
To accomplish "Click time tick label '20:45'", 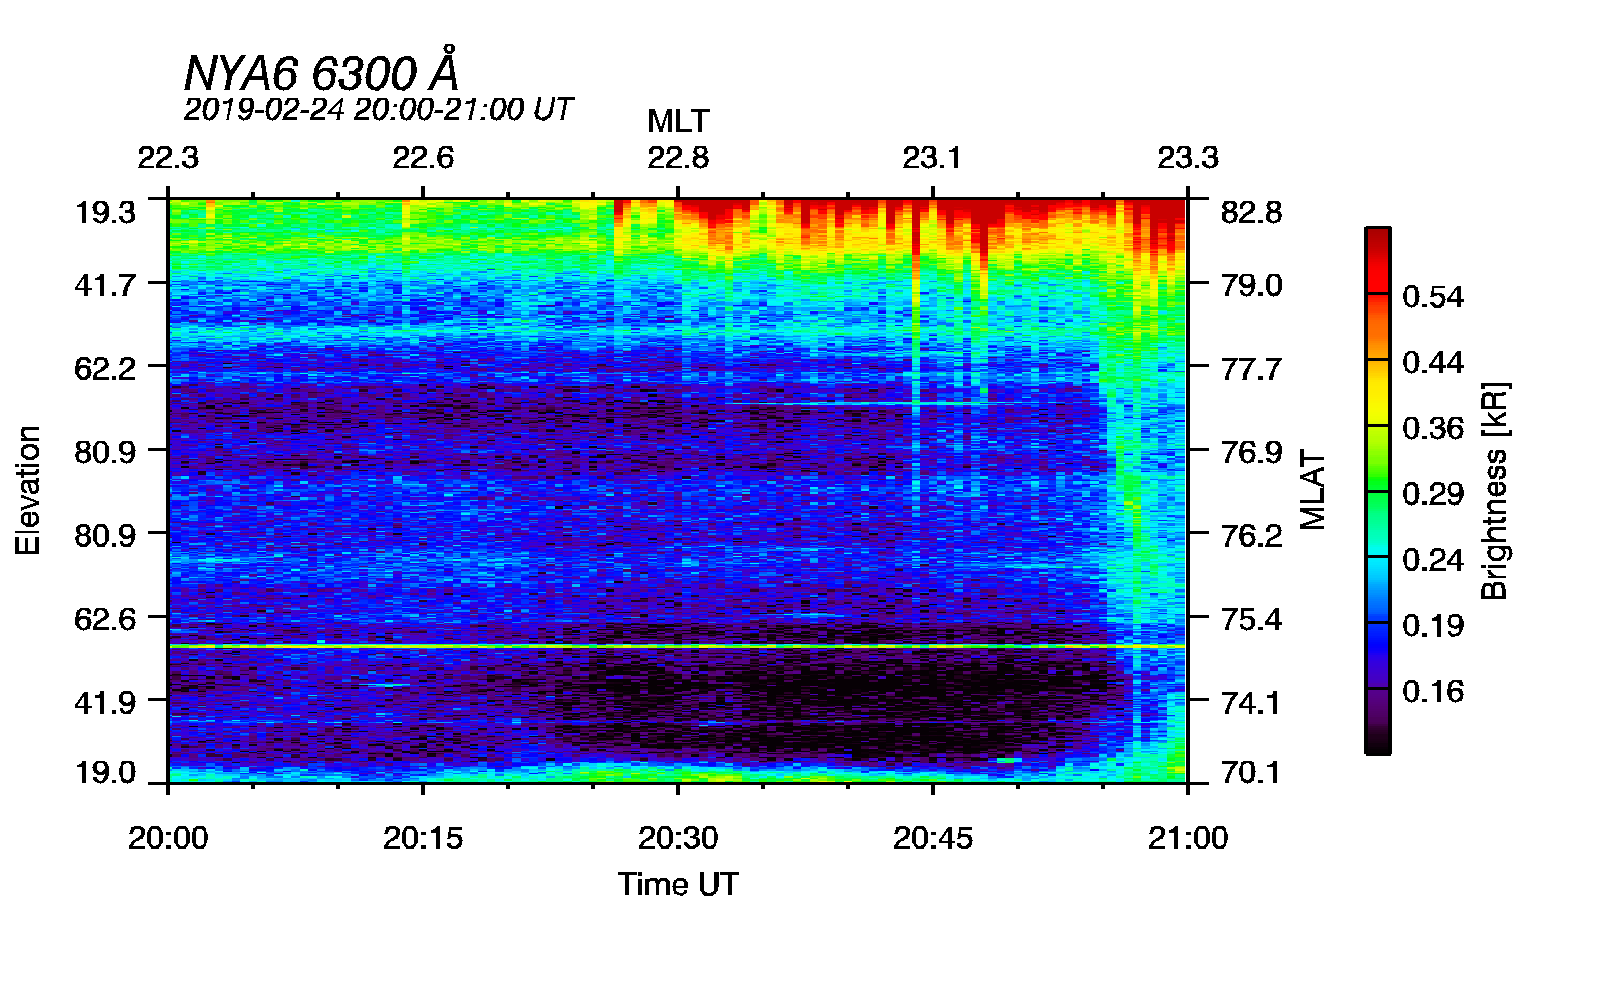I will (932, 838).
